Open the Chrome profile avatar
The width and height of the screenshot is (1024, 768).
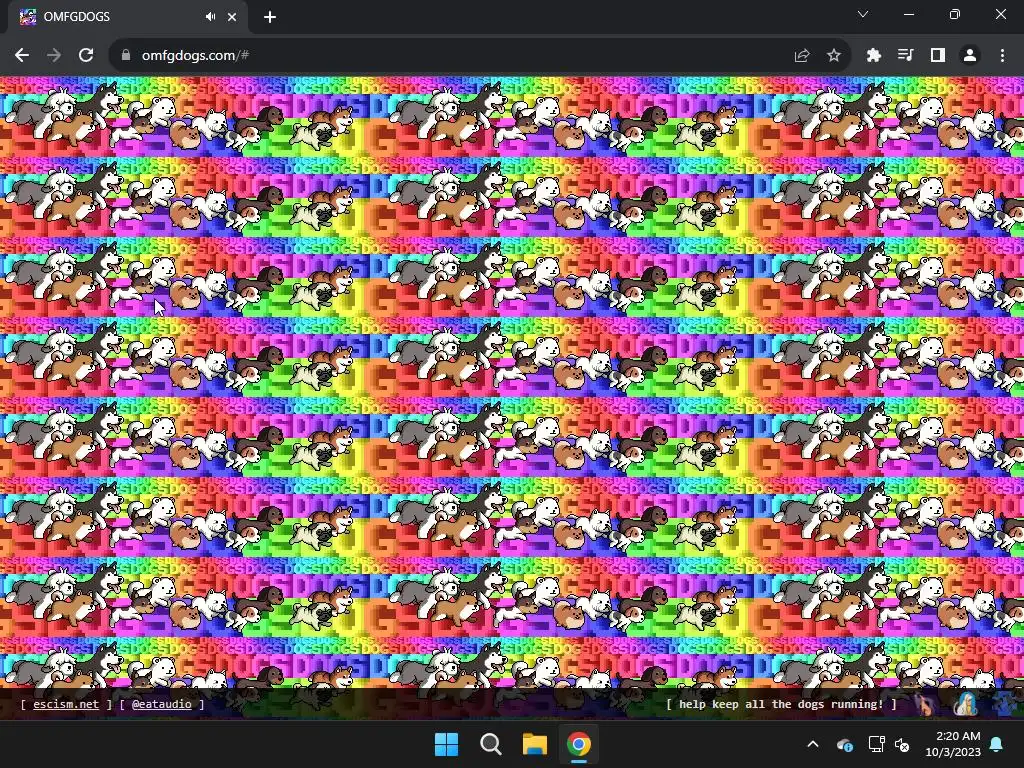(970, 56)
